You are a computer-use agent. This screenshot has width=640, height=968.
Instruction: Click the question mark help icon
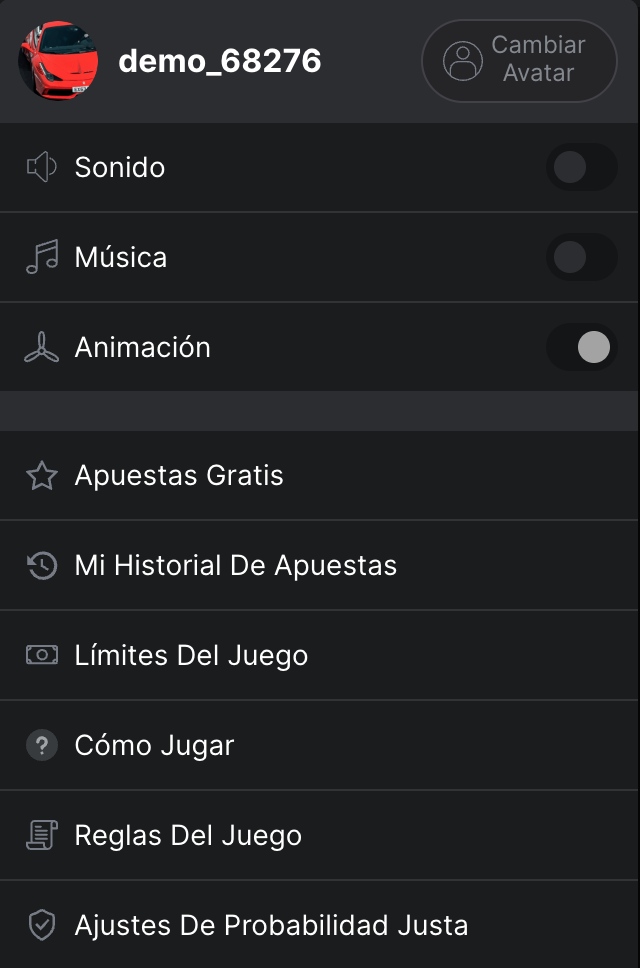42,745
